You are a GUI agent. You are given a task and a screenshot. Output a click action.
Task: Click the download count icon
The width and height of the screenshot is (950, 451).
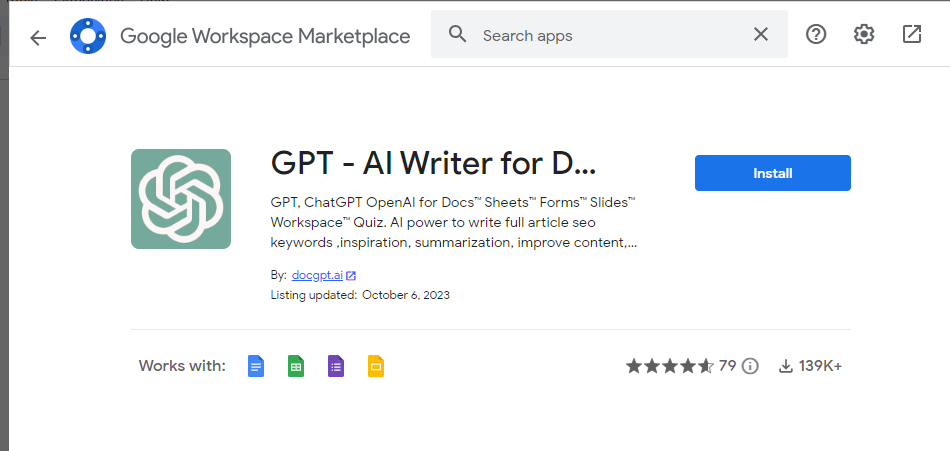coord(785,366)
